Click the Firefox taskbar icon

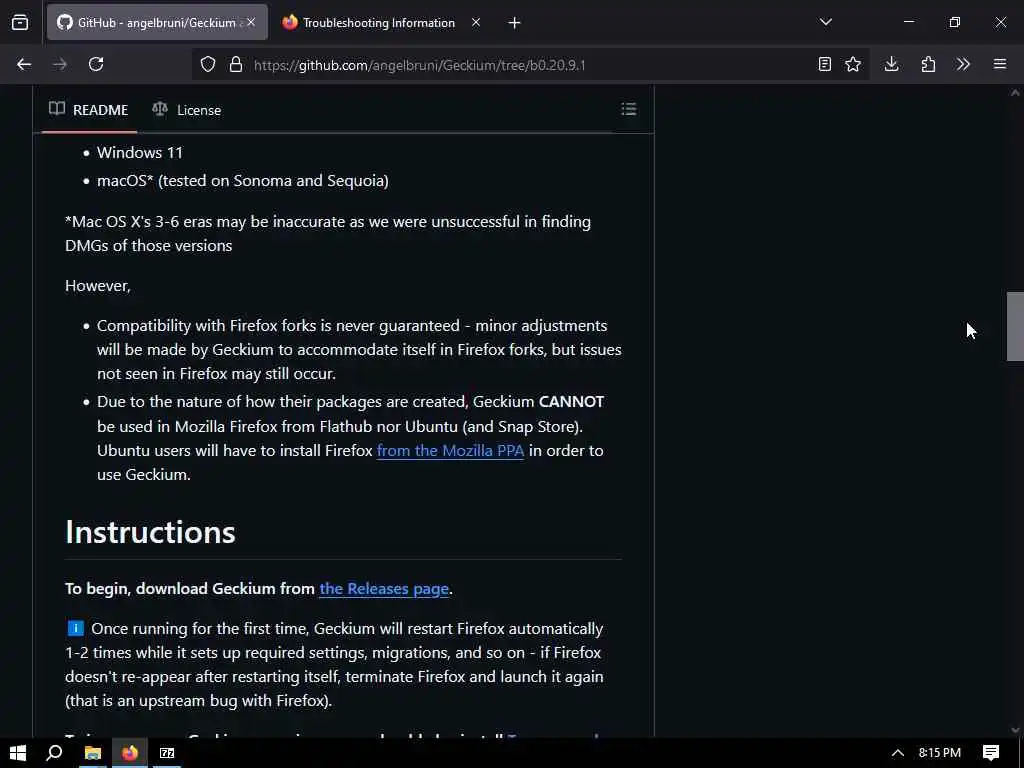click(x=130, y=753)
